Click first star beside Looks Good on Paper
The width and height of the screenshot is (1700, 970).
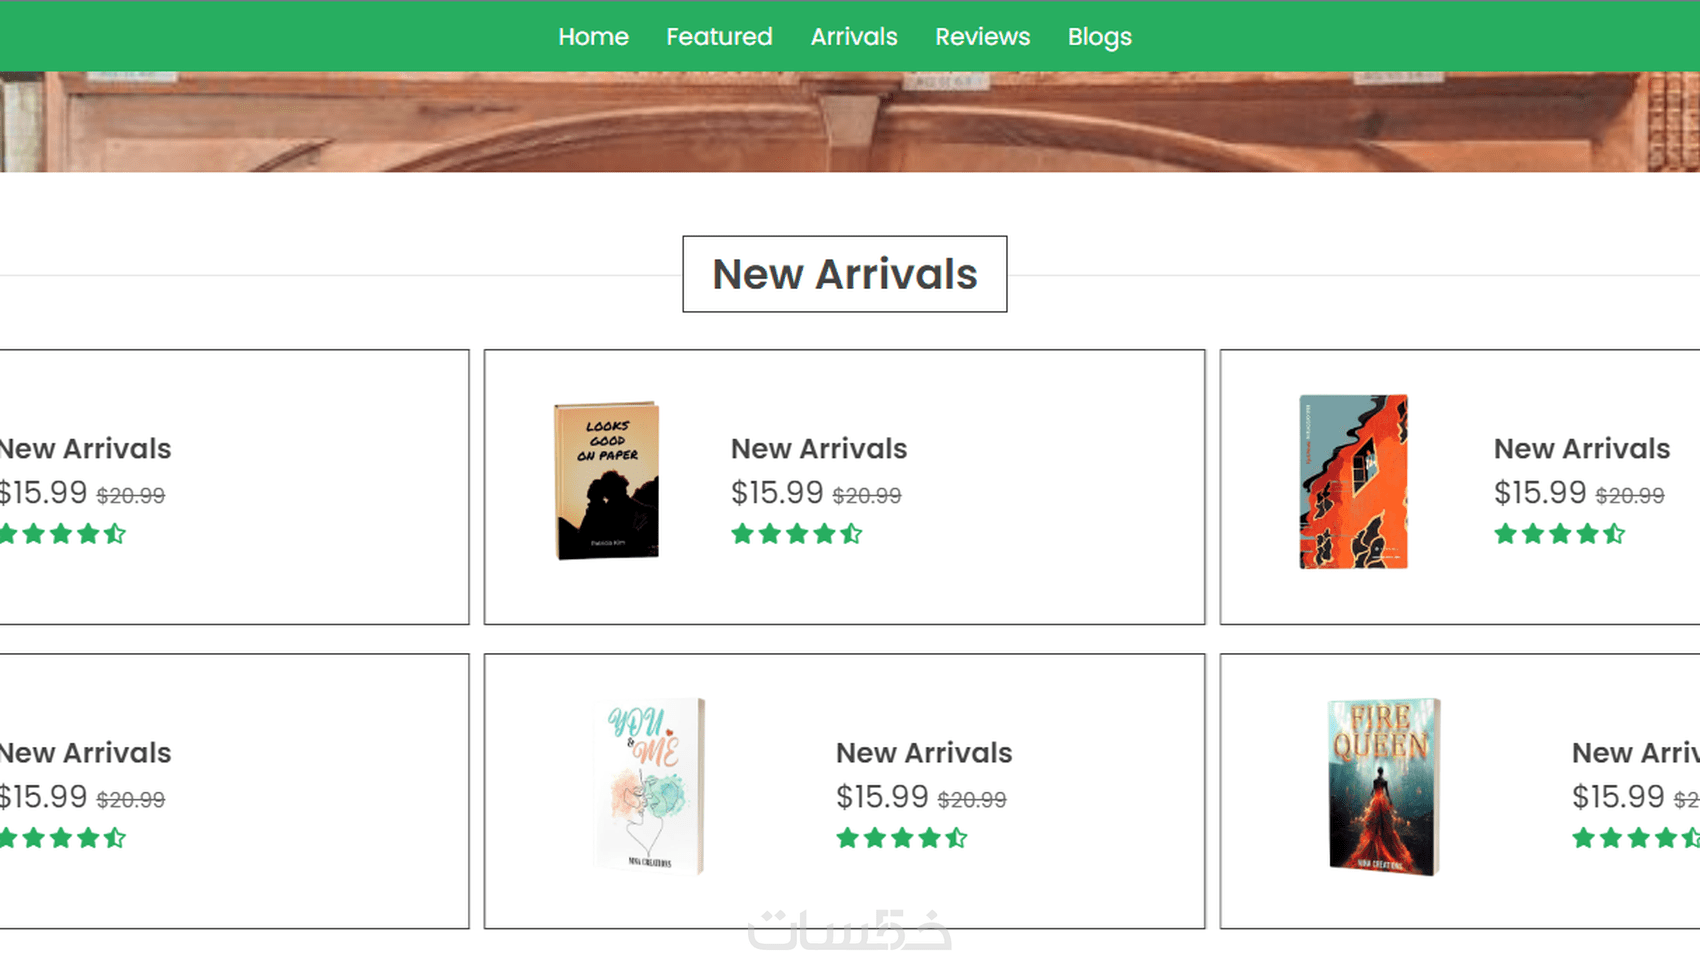point(742,534)
